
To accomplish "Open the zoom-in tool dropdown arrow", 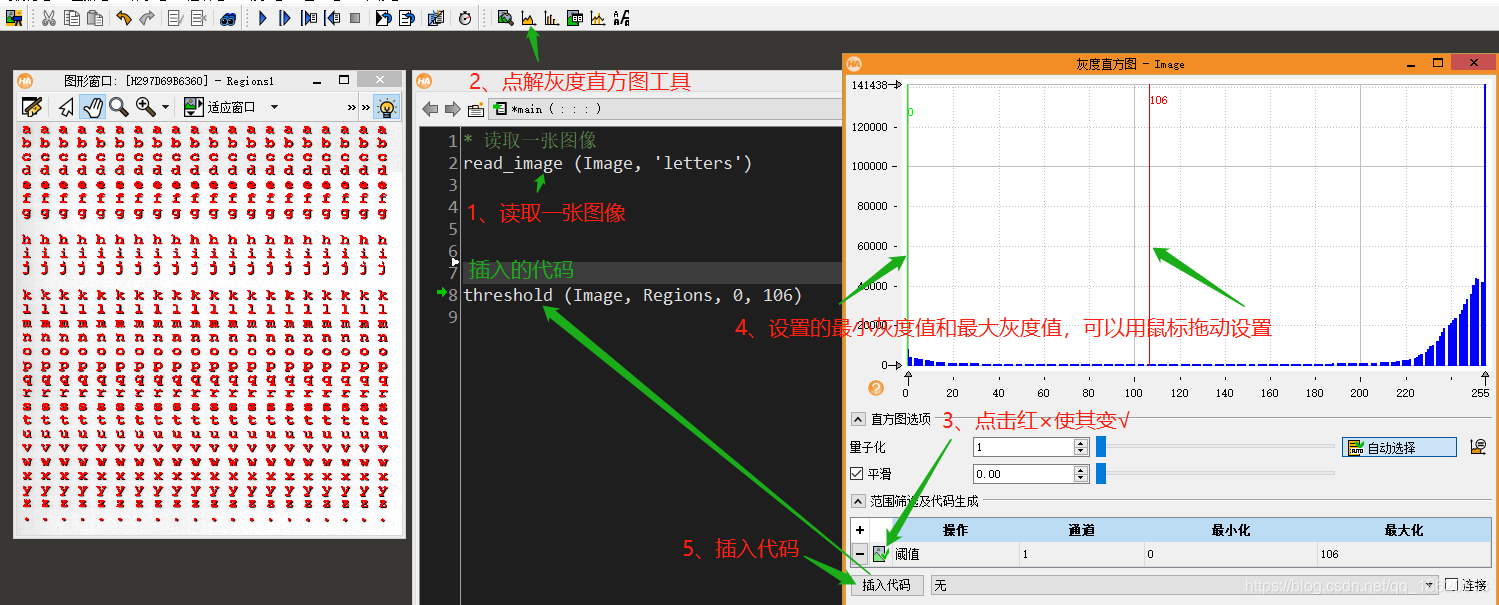I will [165, 107].
